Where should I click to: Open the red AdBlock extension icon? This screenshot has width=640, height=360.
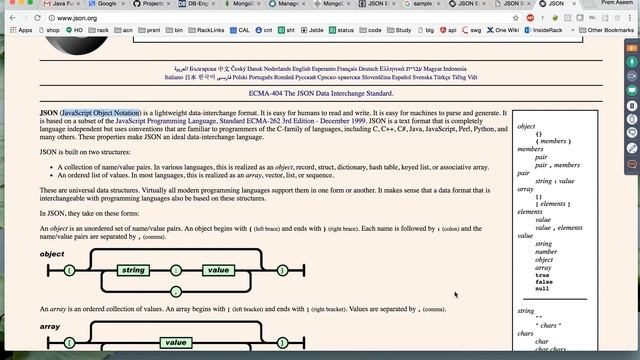click(x=530, y=18)
